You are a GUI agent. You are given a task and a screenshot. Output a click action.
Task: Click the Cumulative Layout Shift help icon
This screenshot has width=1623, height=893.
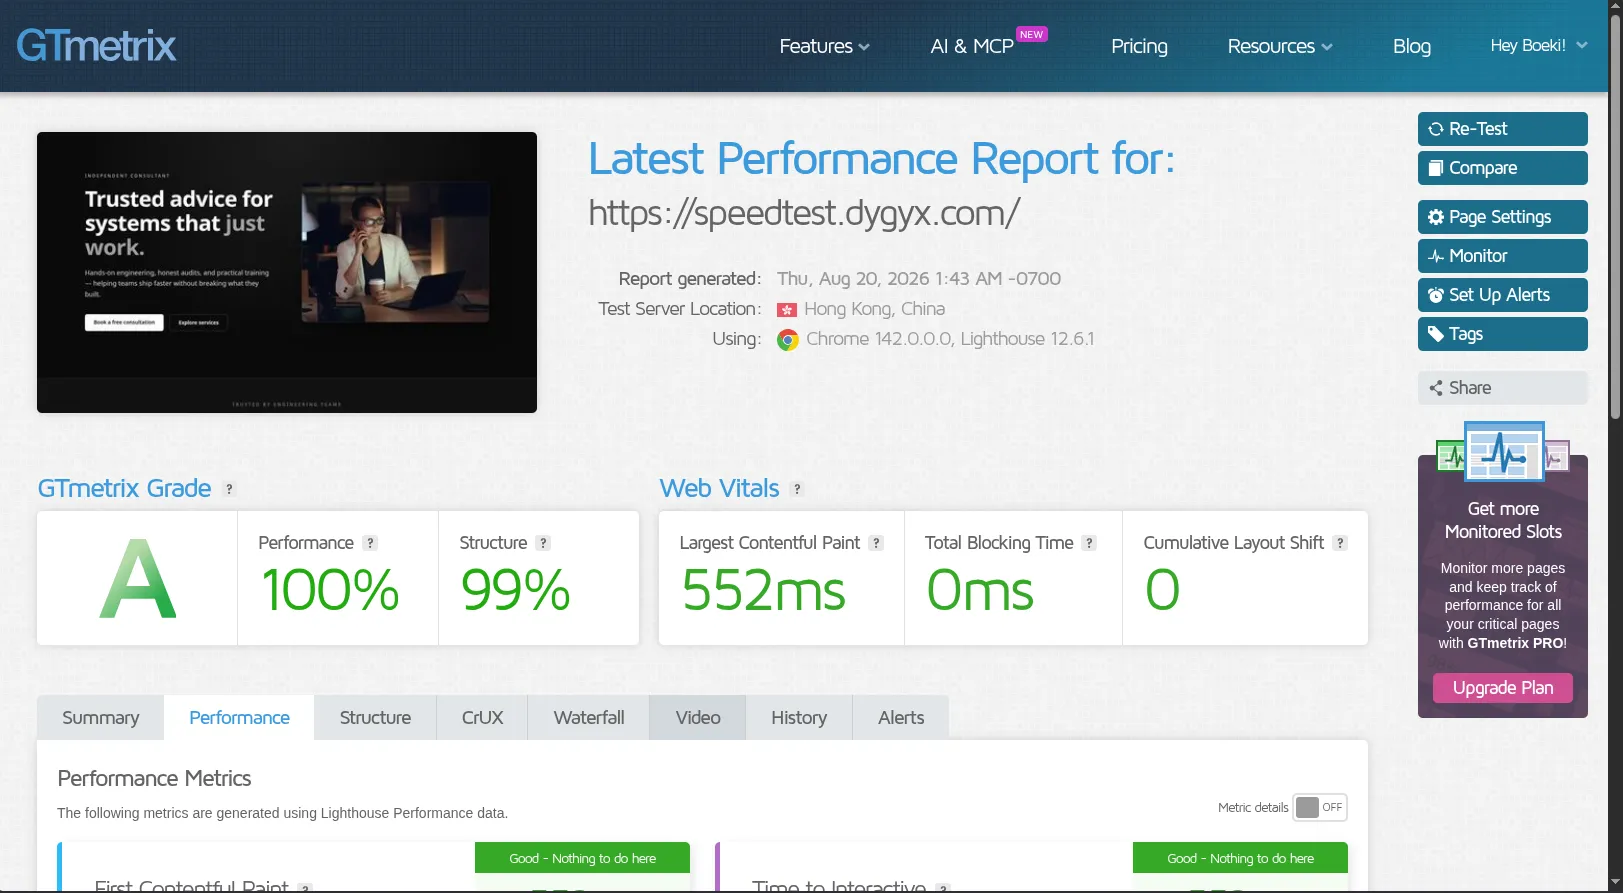tap(1340, 543)
